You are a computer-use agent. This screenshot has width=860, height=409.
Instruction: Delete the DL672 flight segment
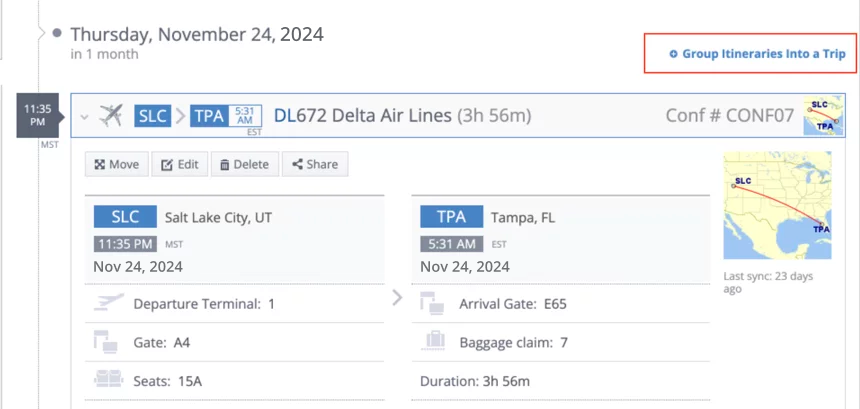[x=245, y=164]
